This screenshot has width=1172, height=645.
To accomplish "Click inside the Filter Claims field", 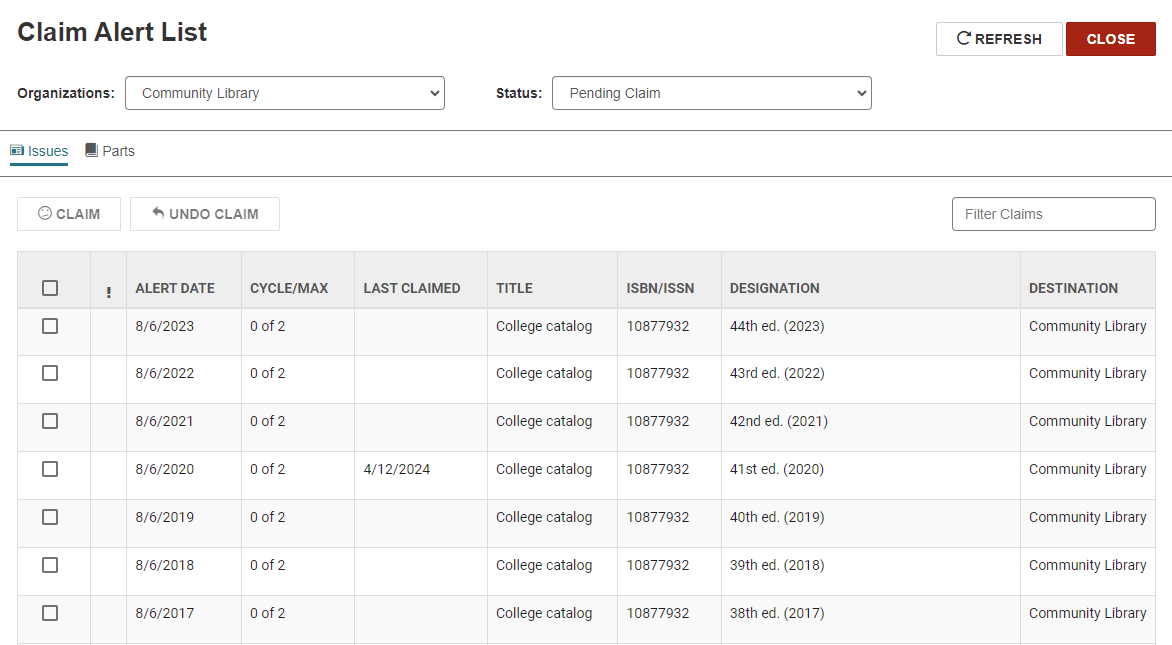I will [x=1053, y=213].
